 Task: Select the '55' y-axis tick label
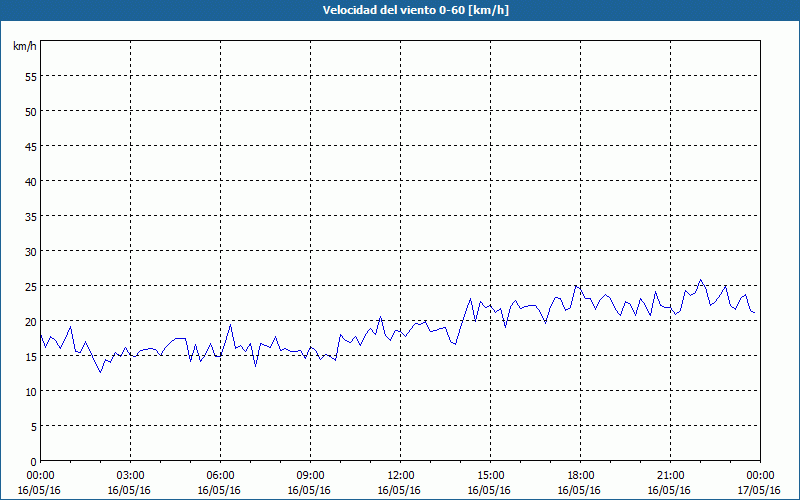tap(31, 77)
